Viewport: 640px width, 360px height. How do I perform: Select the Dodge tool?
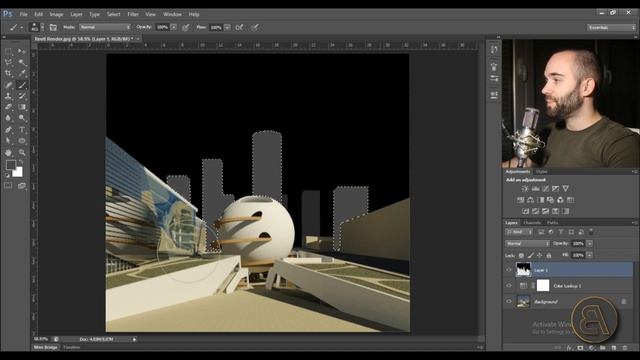pos(22,118)
